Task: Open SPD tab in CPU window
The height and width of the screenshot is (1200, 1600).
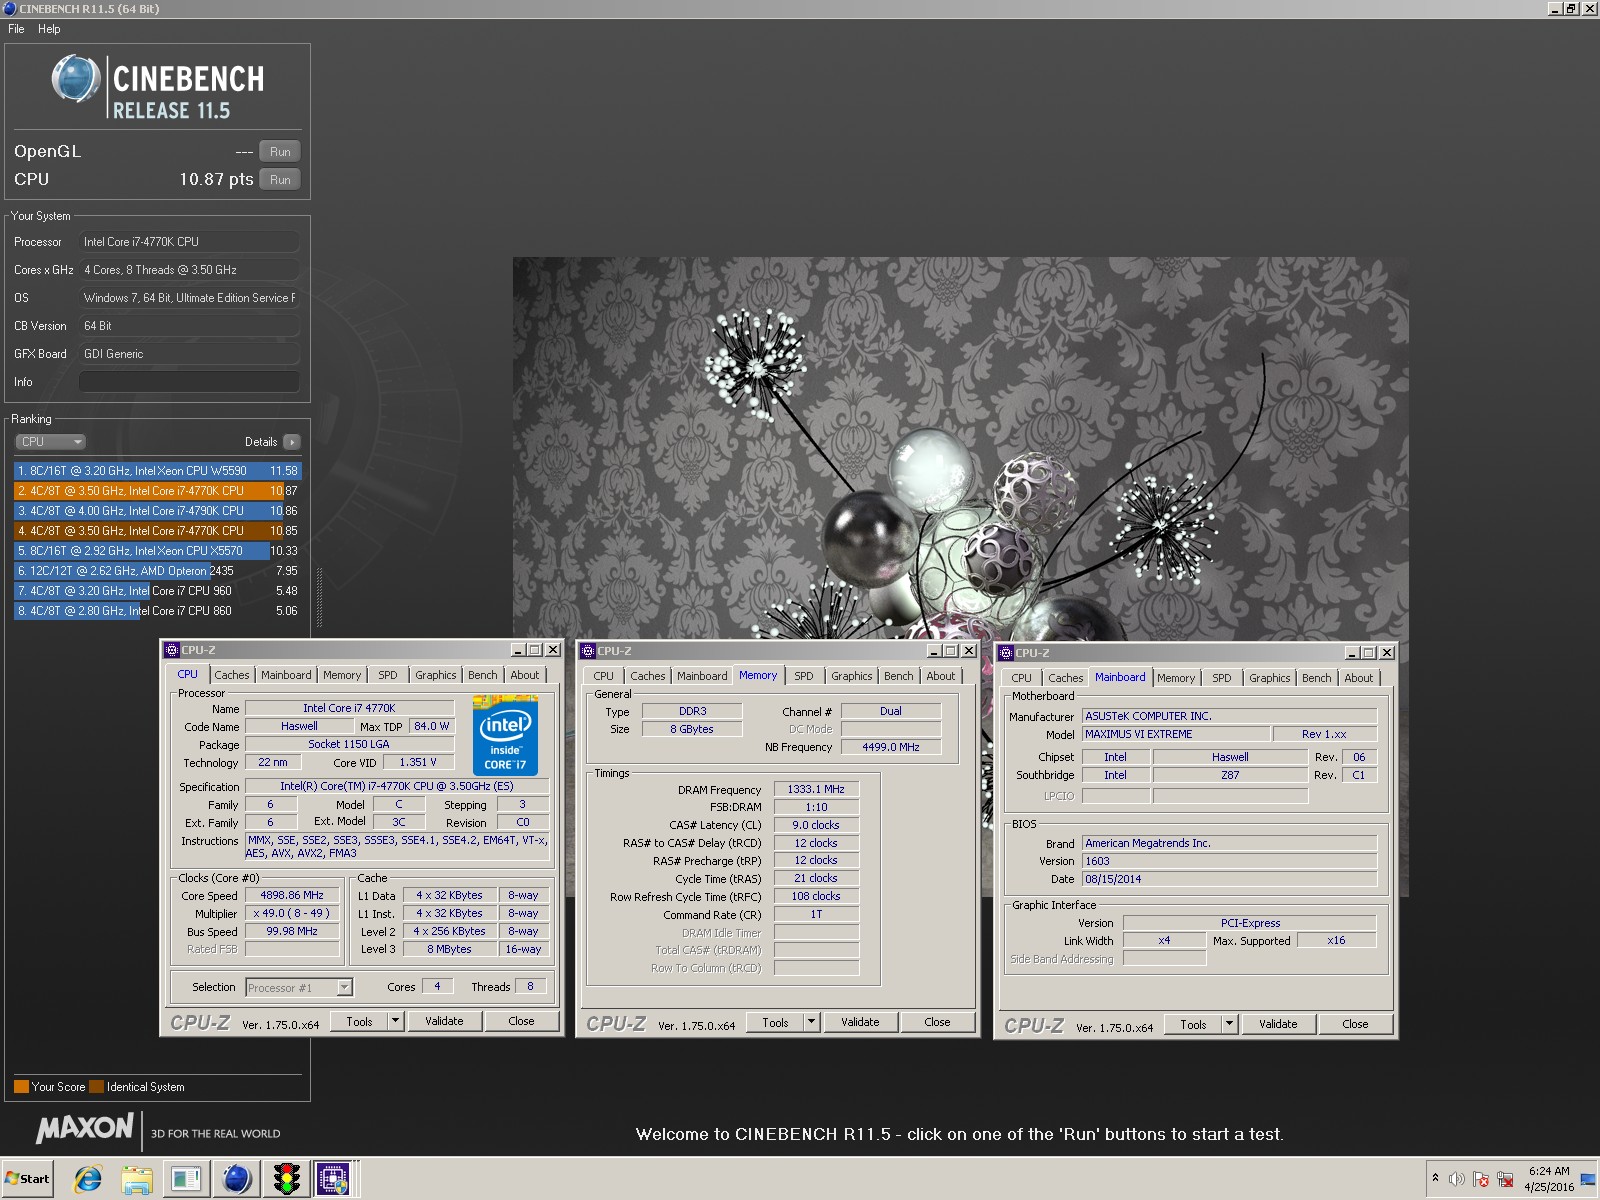Action: 388,675
